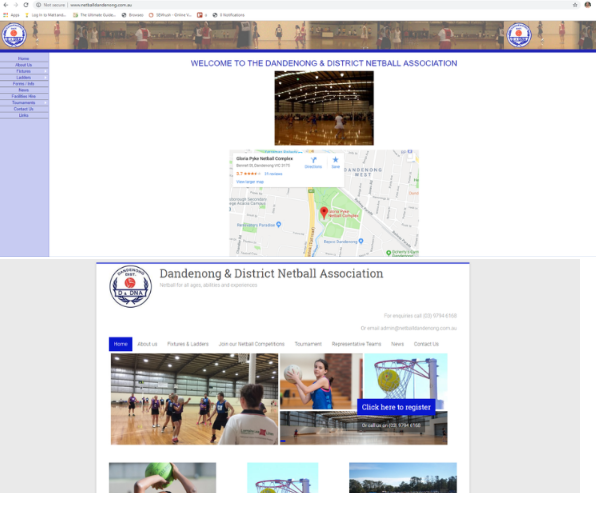
Task: Select the Home tab in new site
Action: (x=120, y=344)
